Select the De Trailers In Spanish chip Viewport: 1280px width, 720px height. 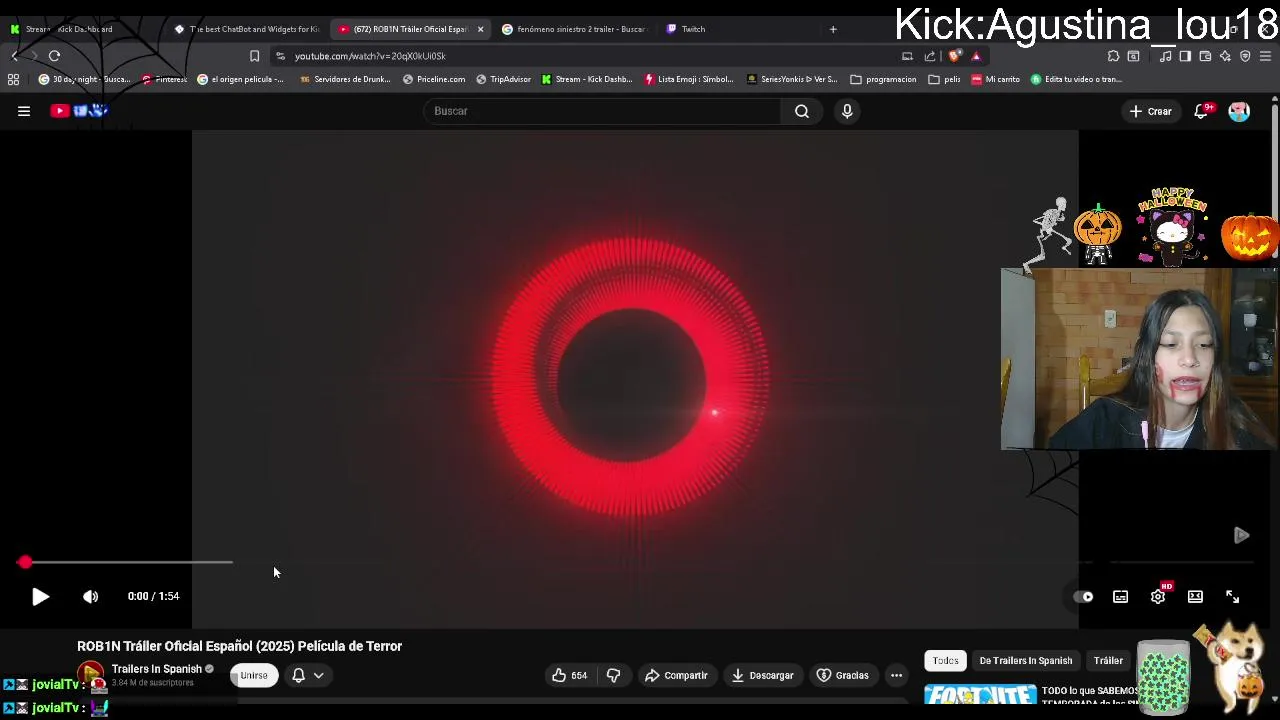pos(1025,661)
